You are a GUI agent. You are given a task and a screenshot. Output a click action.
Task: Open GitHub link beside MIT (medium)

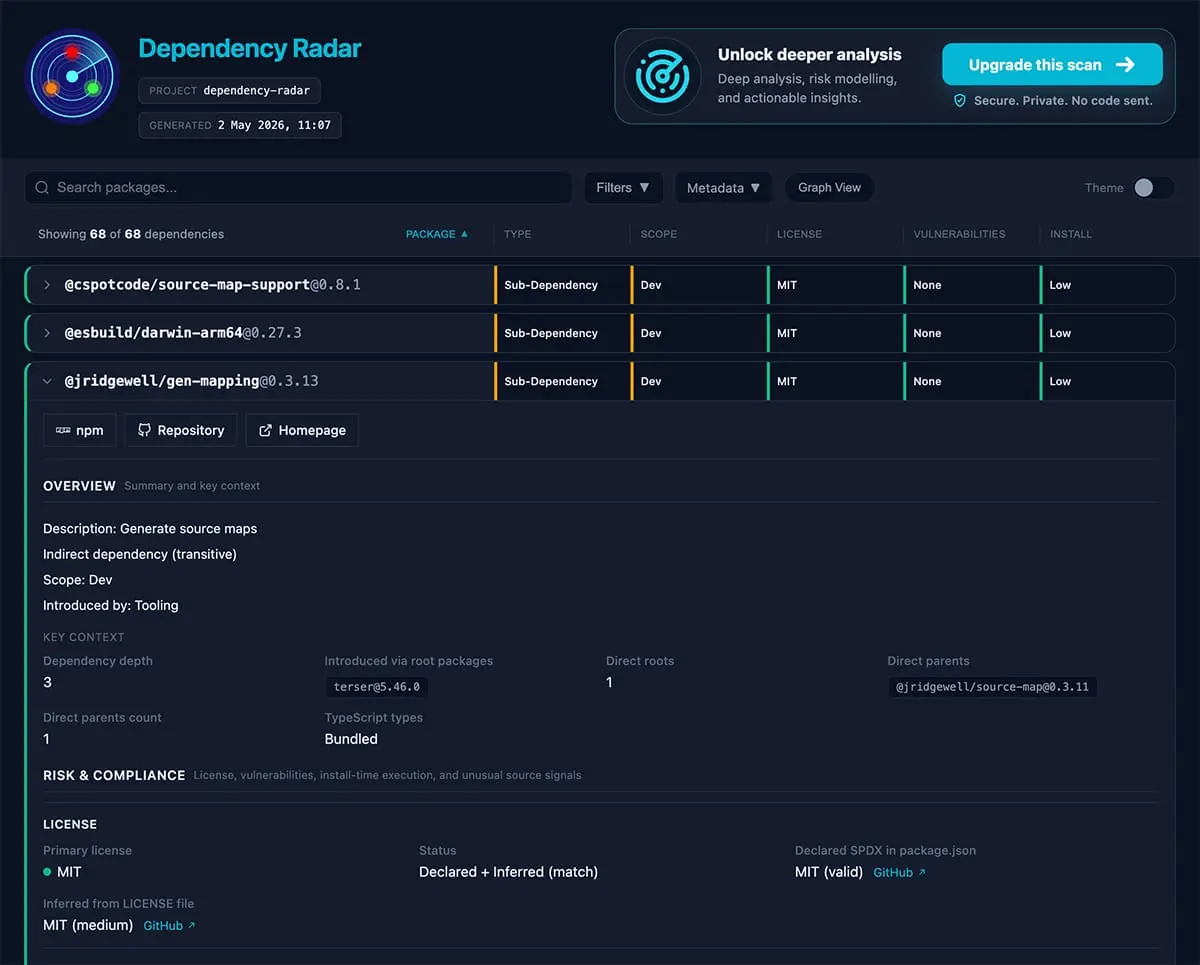(170, 926)
